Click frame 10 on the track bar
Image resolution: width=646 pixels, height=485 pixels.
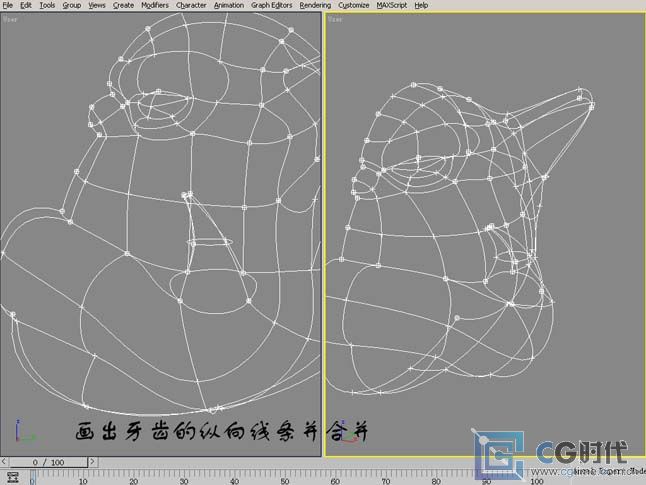coord(83,481)
